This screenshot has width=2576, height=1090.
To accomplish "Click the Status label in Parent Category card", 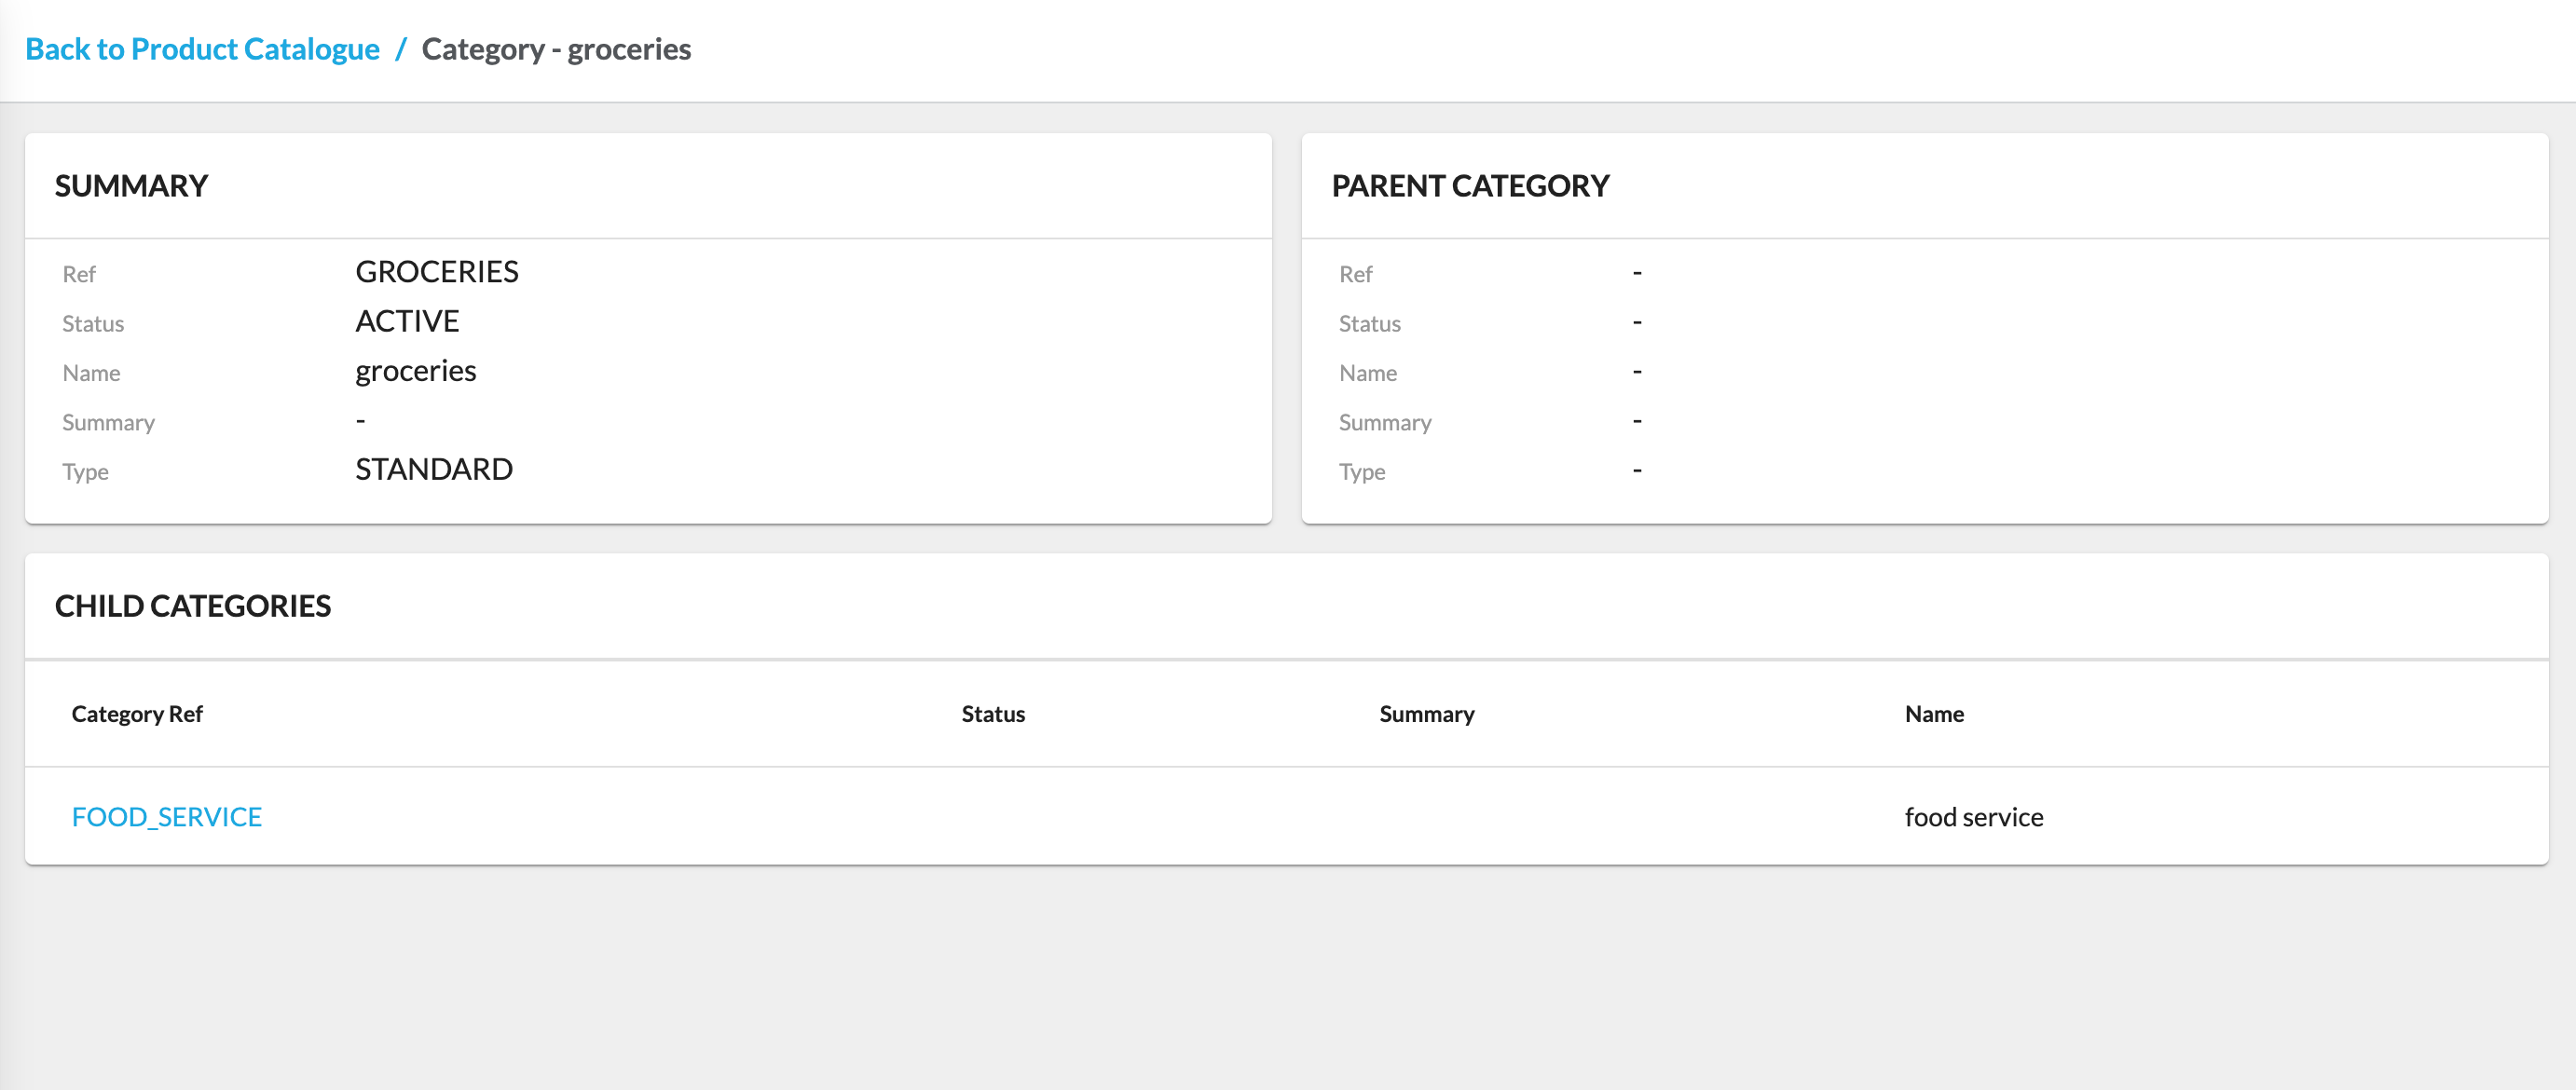I will point(1369,324).
